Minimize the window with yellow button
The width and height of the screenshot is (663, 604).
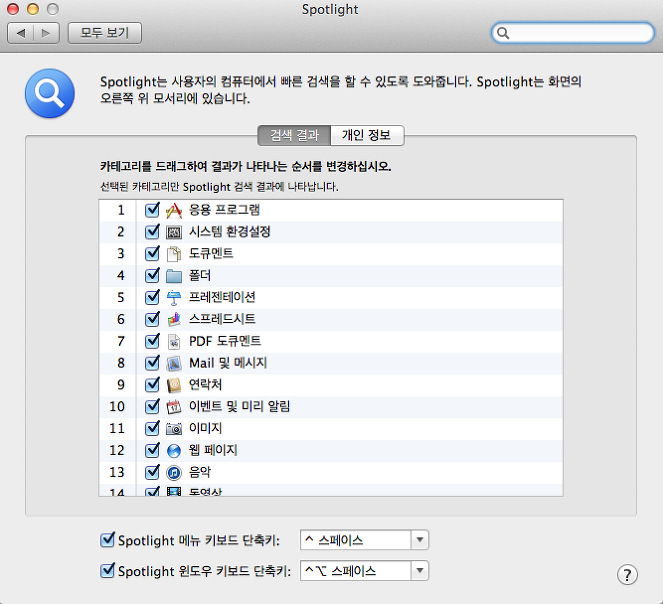33,9
